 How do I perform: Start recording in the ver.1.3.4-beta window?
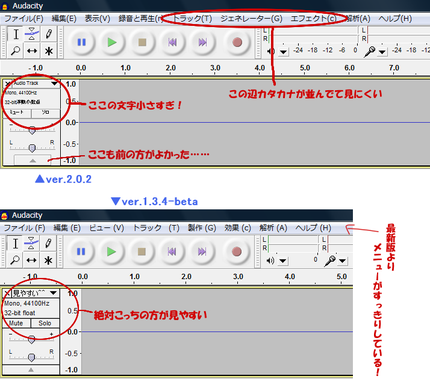point(236,252)
